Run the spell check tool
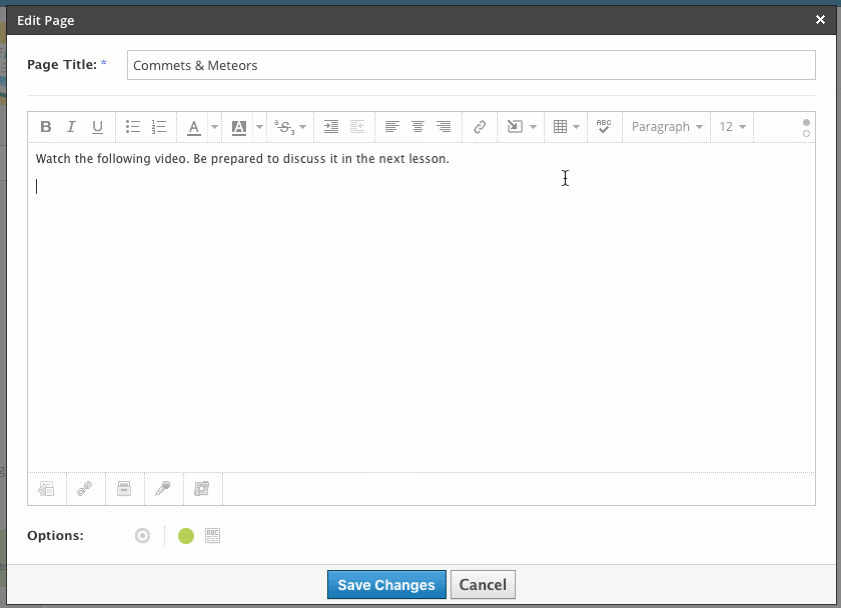This screenshot has width=841, height=608. 603,127
